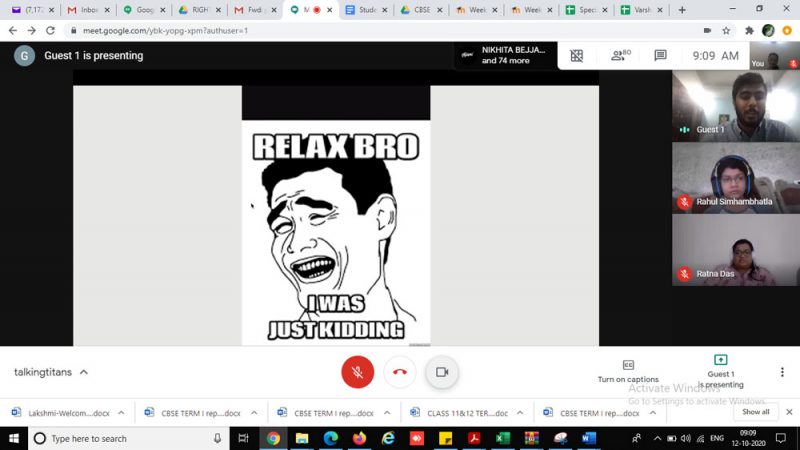The width and height of the screenshot is (800, 450).
Task: Switch to the Varsh Google Sheets tab
Action: (x=641, y=10)
